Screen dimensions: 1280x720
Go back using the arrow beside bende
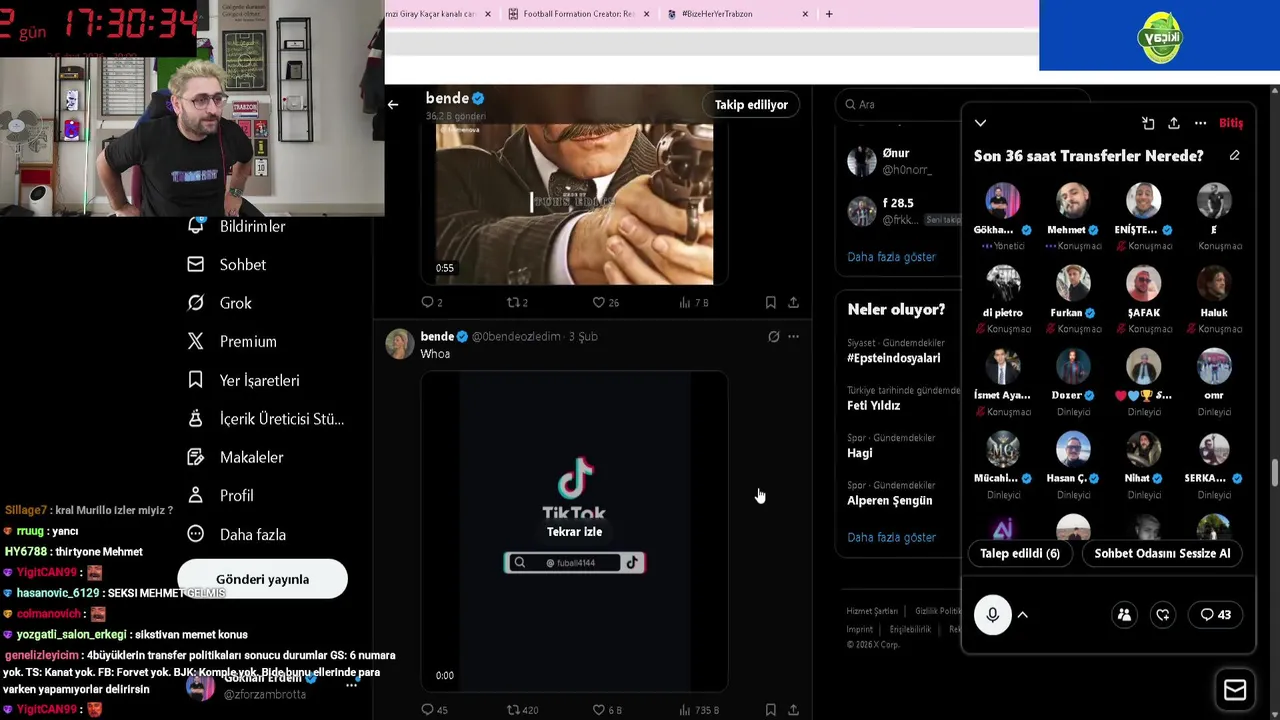(393, 104)
